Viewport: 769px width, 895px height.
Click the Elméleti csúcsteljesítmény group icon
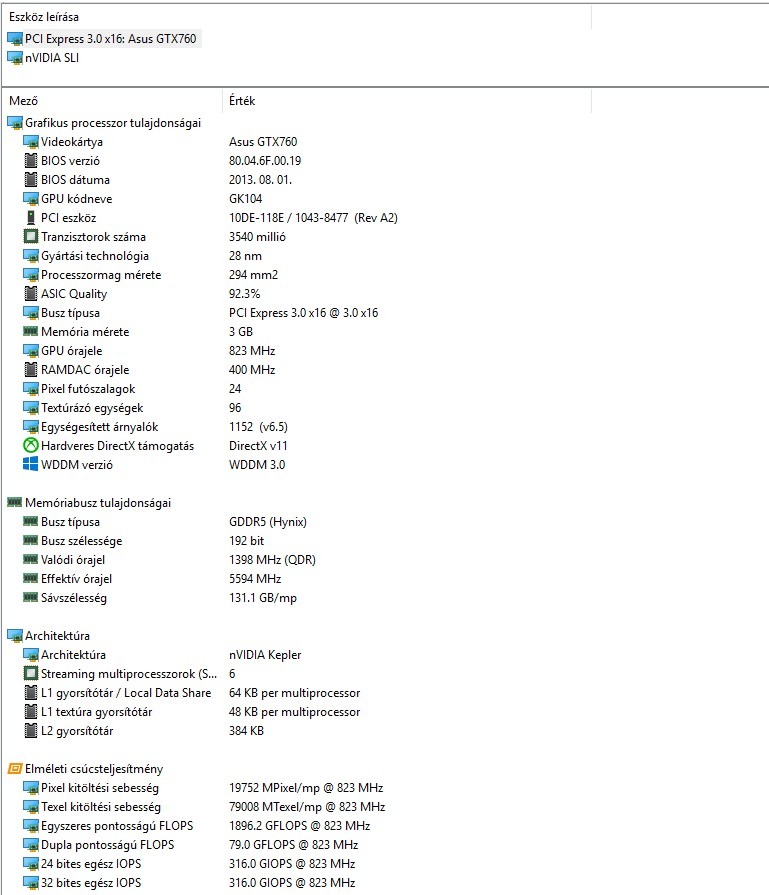(x=15, y=769)
